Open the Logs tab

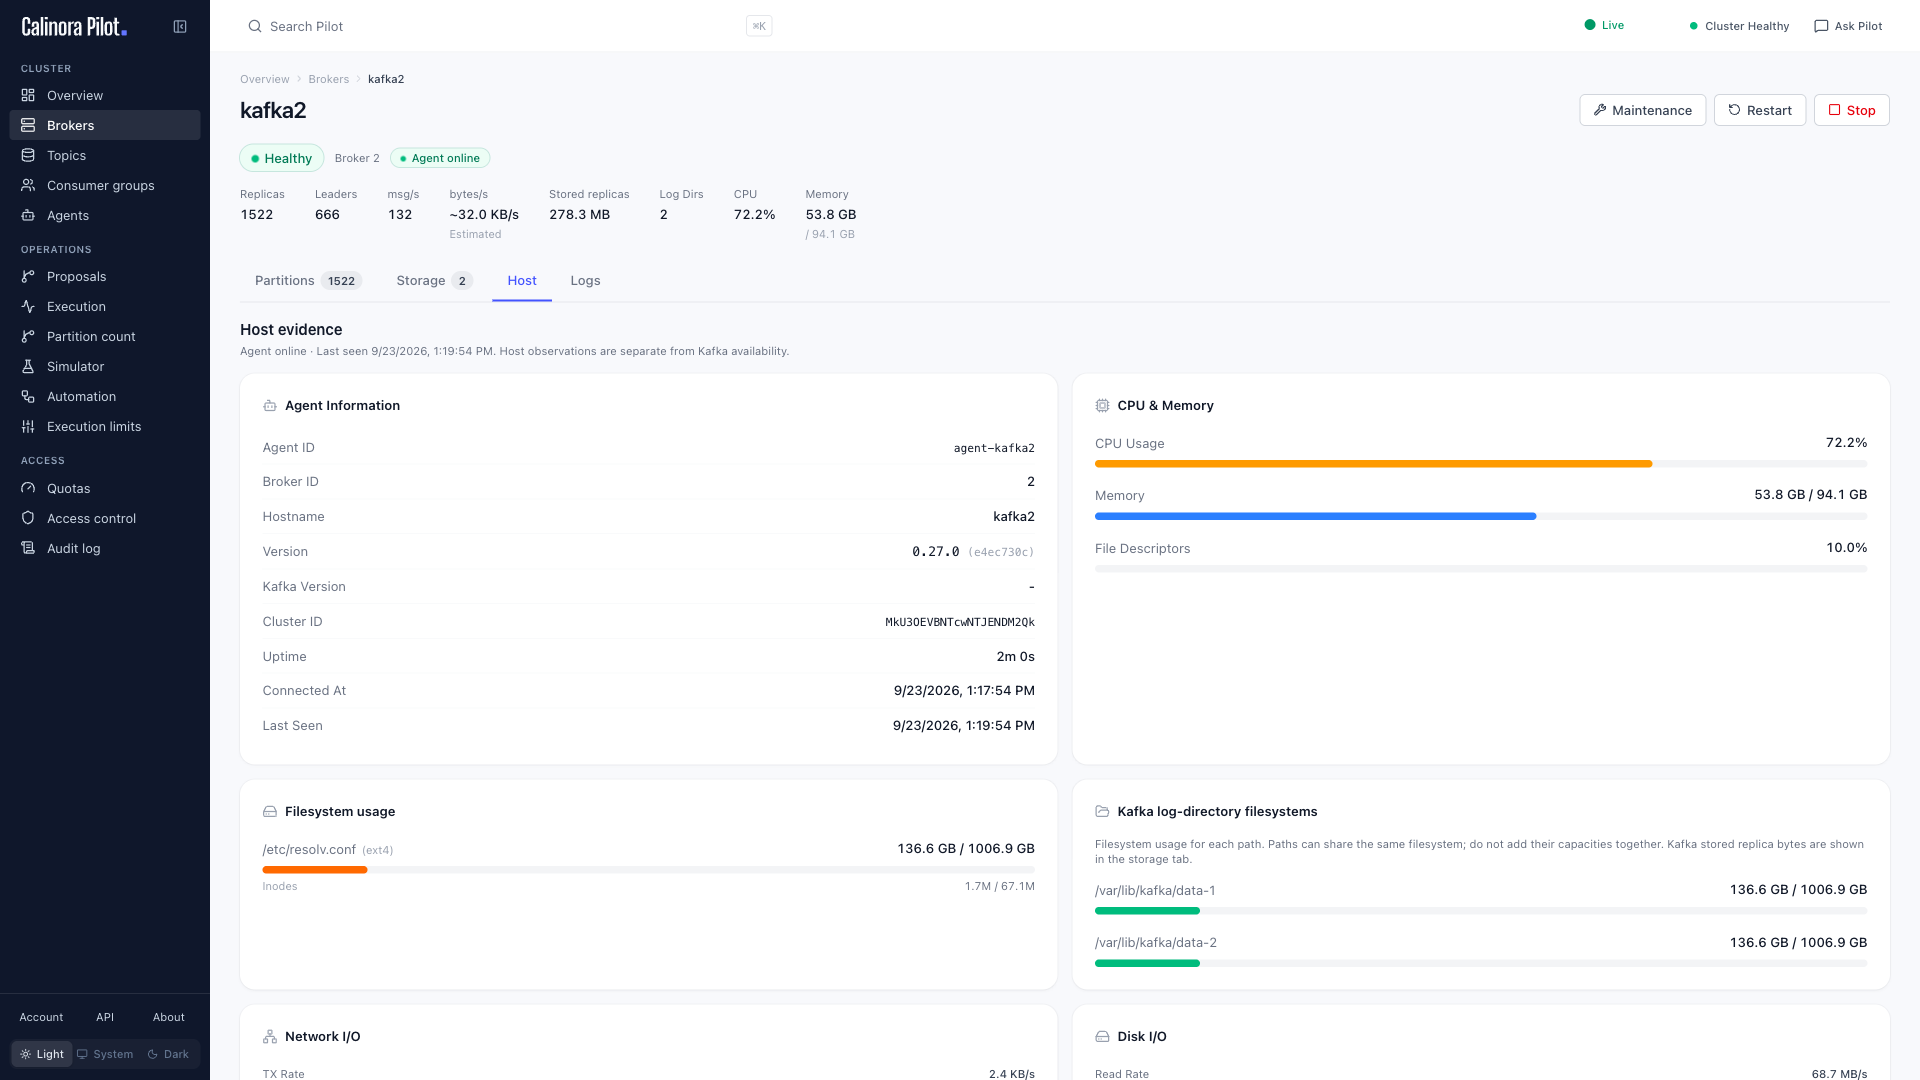coord(585,281)
